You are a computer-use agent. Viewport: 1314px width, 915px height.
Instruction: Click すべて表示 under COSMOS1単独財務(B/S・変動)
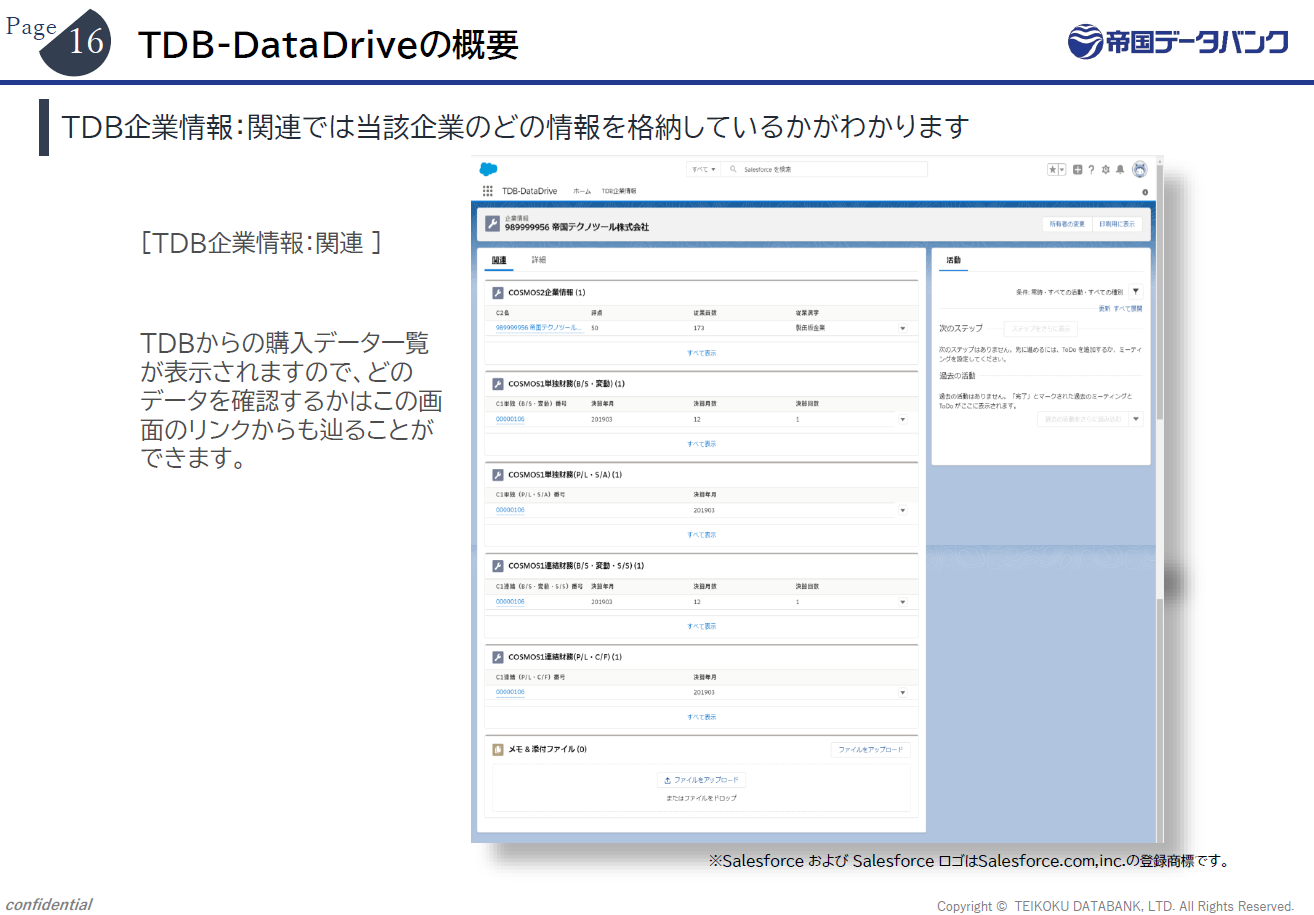pyautogui.click(x=702, y=444)
